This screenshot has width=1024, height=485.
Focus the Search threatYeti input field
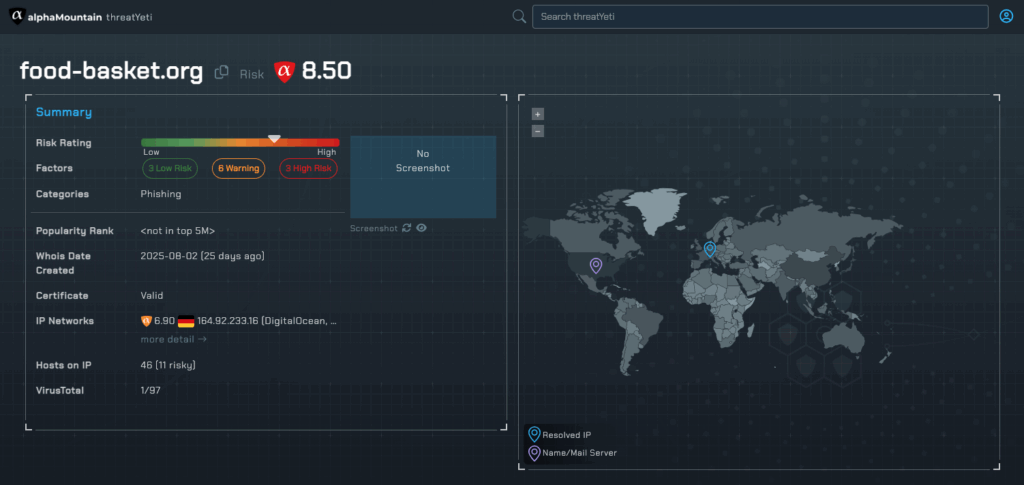pyautogui.click(x=760, y=17)
